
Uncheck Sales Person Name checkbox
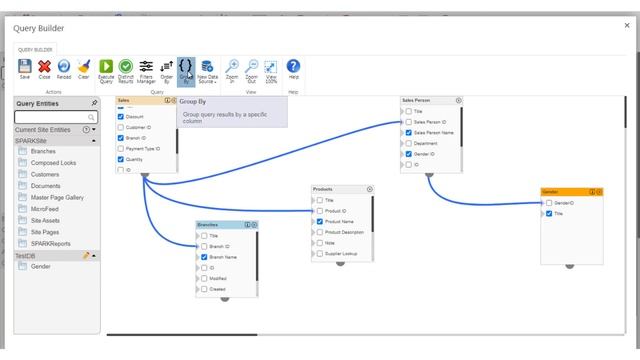(x=409, y=133)
